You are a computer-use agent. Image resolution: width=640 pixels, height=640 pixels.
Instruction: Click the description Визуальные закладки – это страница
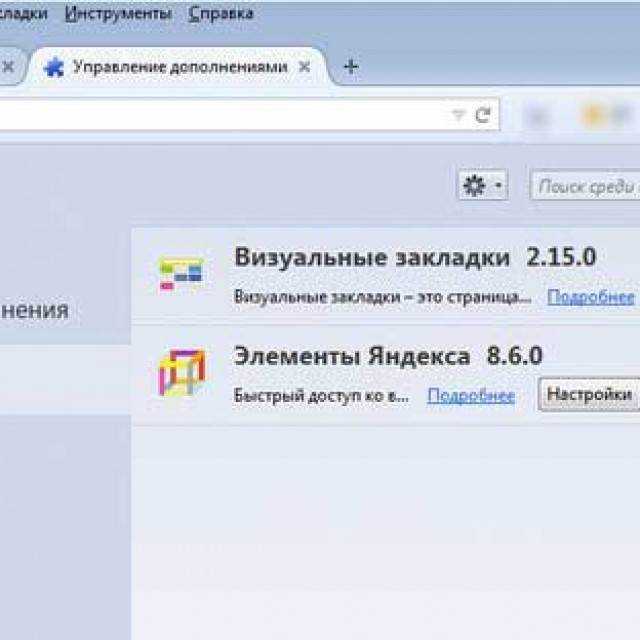[382, 297]
